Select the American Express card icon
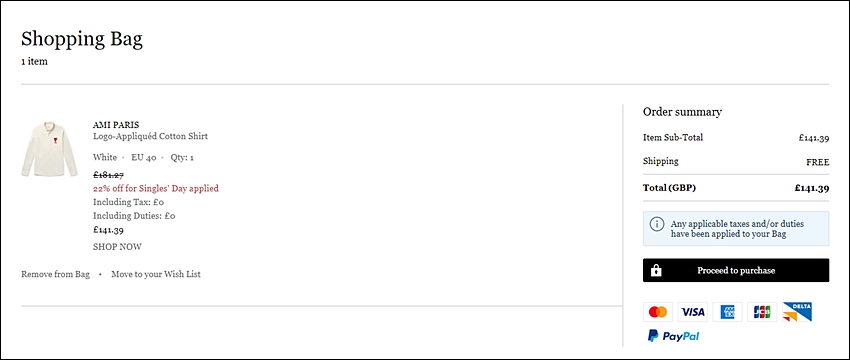The width and height of the screenshot is (850, 360). point(727,312)
